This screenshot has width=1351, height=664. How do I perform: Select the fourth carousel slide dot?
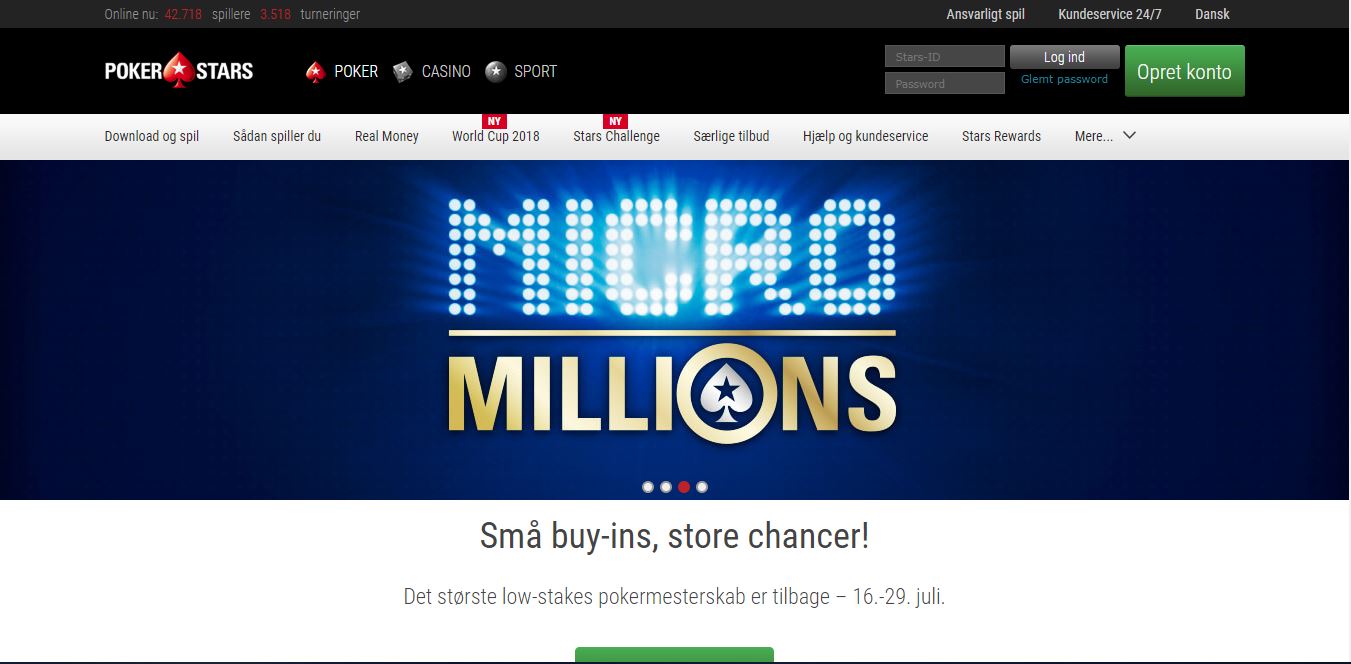click(x=702, y=487)
